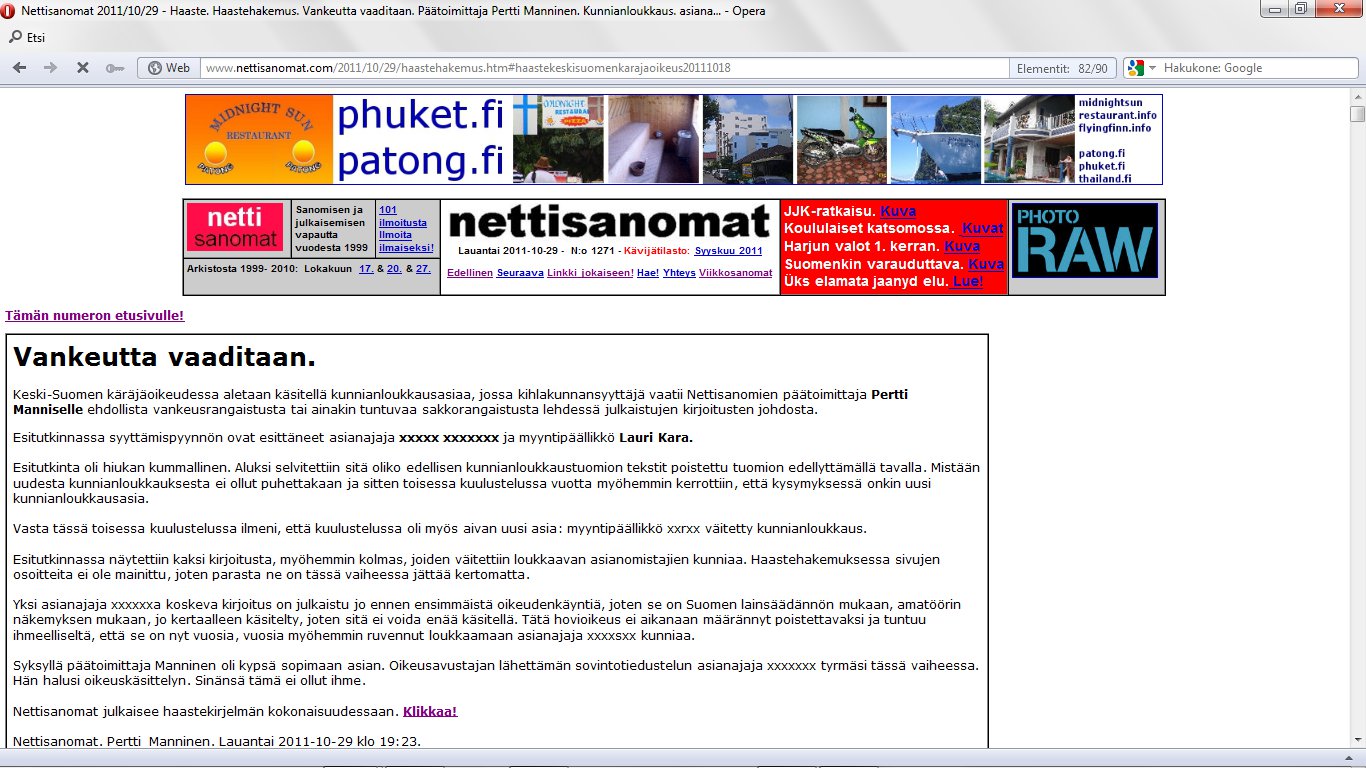Go to the Seuraava page link

[519, 273]
